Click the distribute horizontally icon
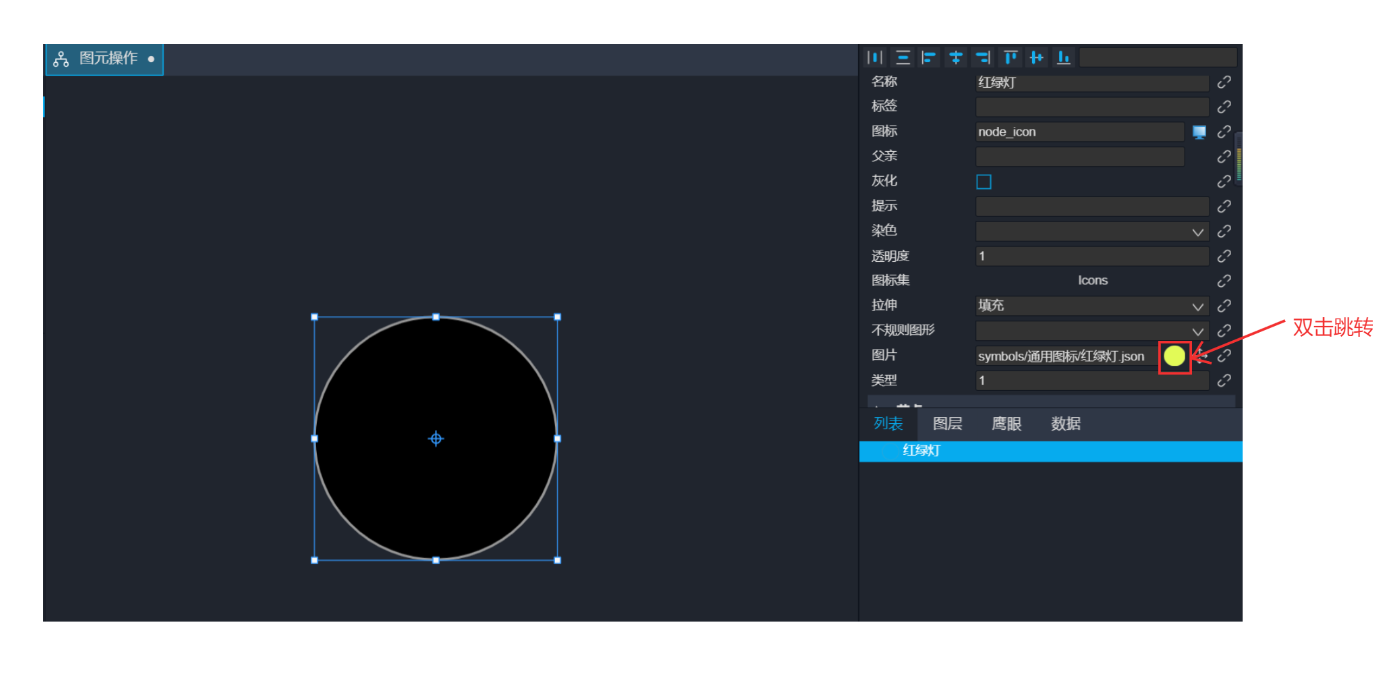1373x686 pixels. point(876,58)
